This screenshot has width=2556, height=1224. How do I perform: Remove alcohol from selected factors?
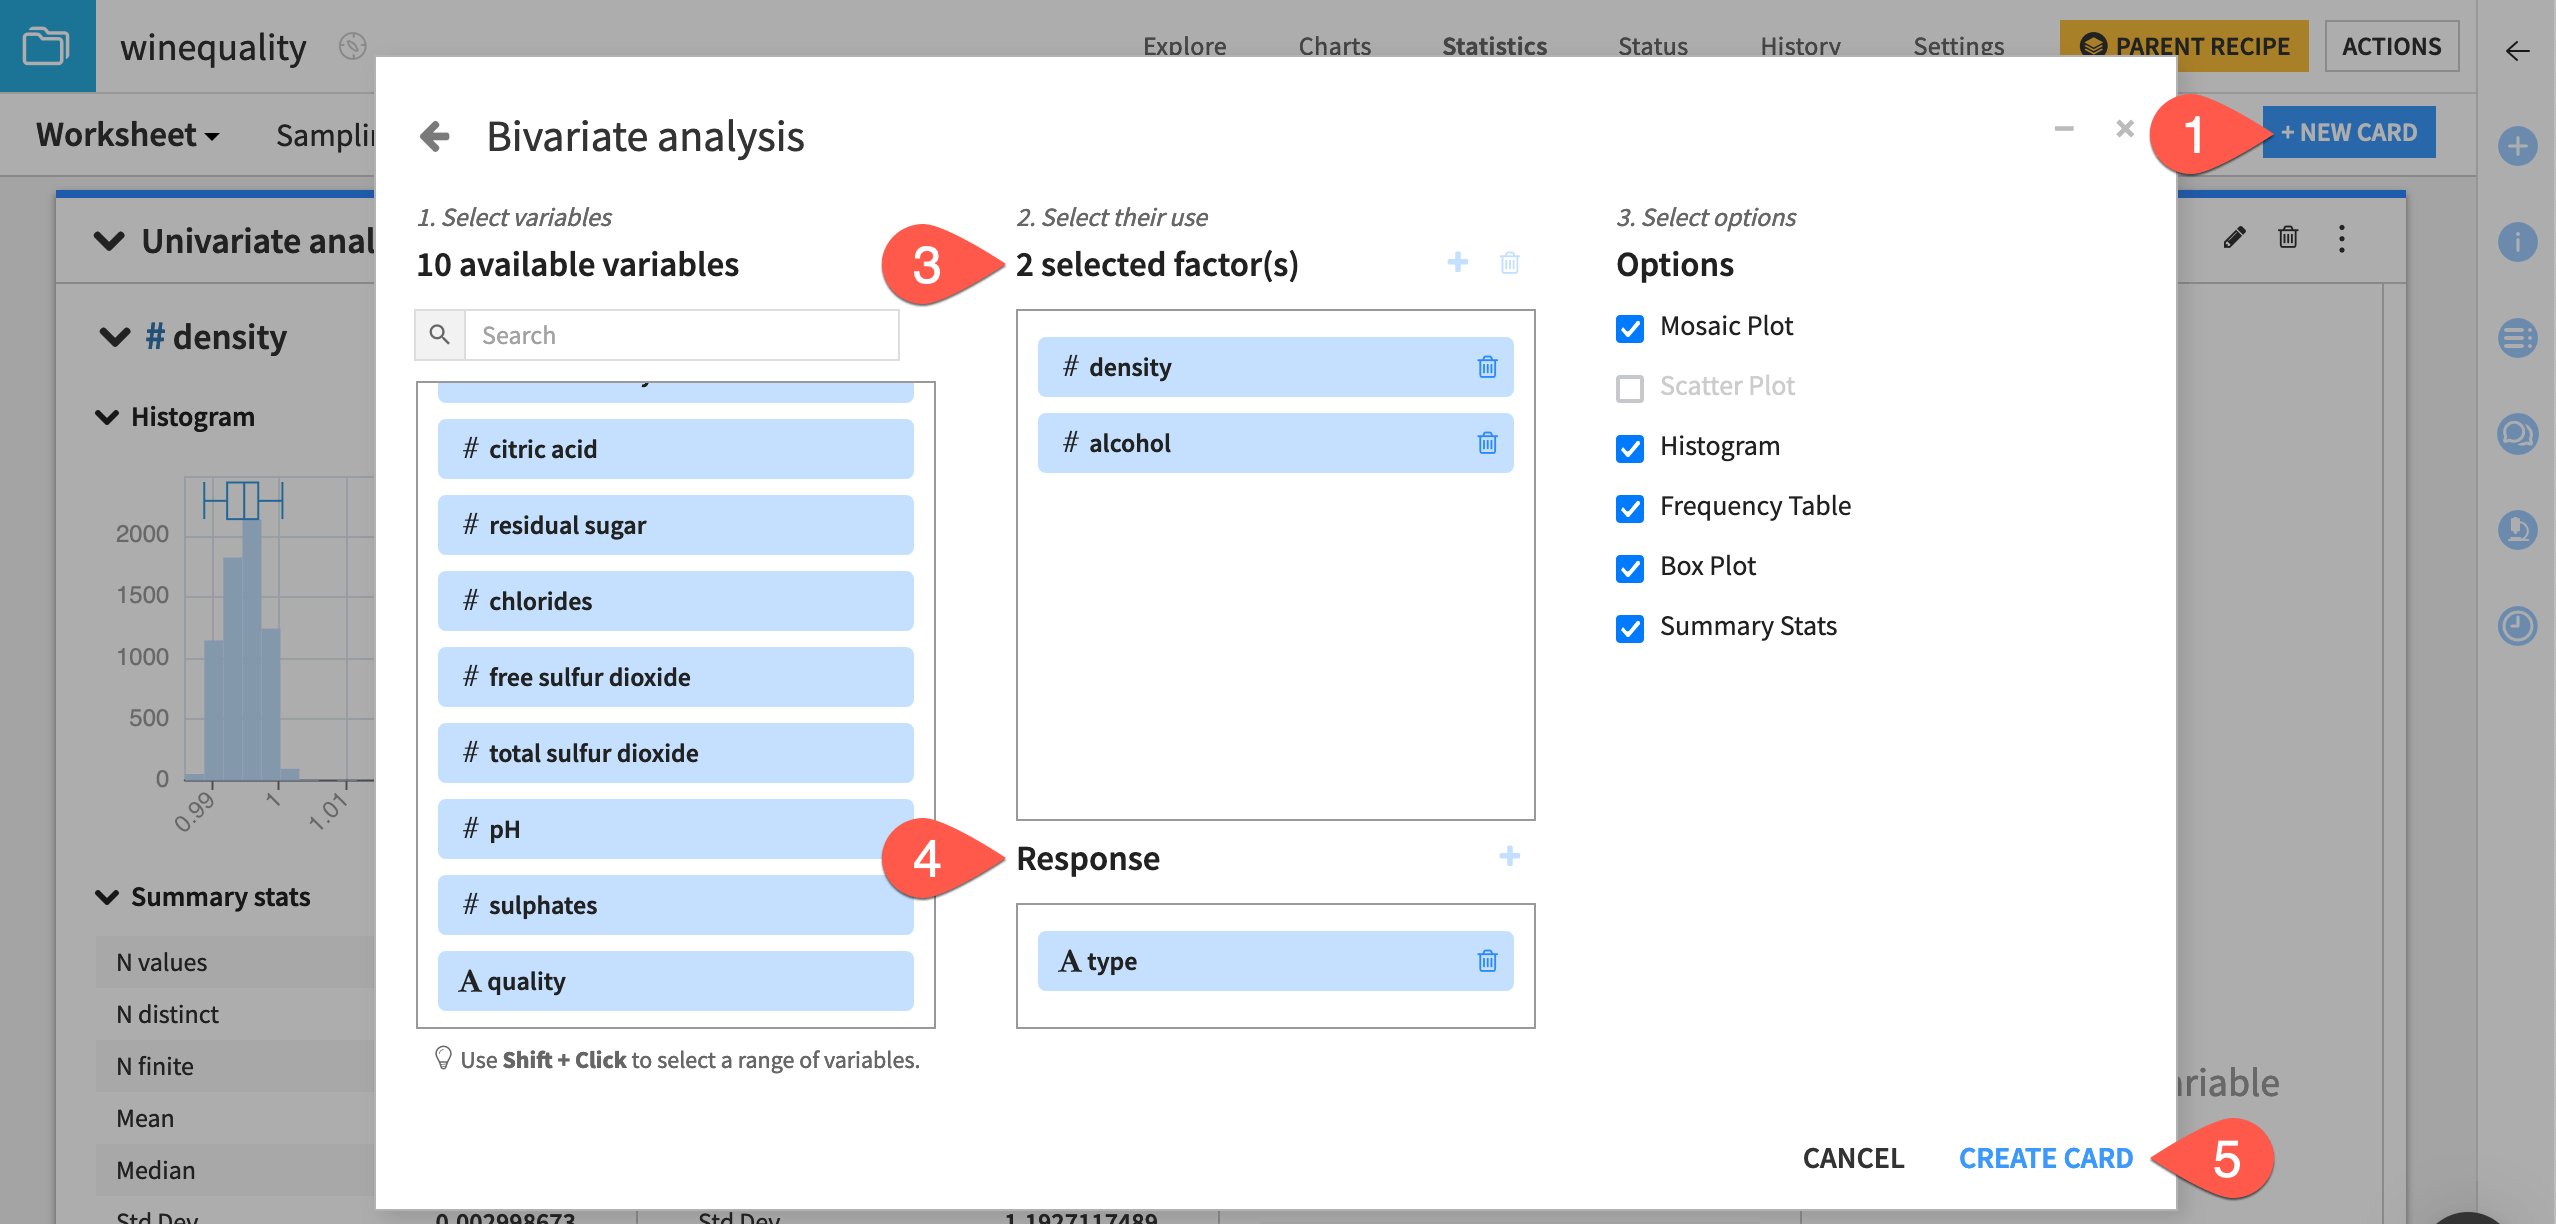pyautogui.click(x=1487, y=443)
